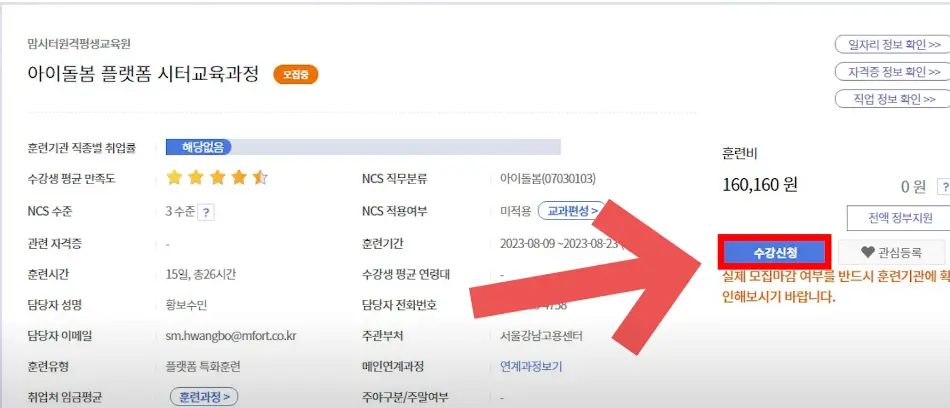Screen dimensions: 950x408
Task: Click the 취업률 progress bar
Action: [363, 147]
